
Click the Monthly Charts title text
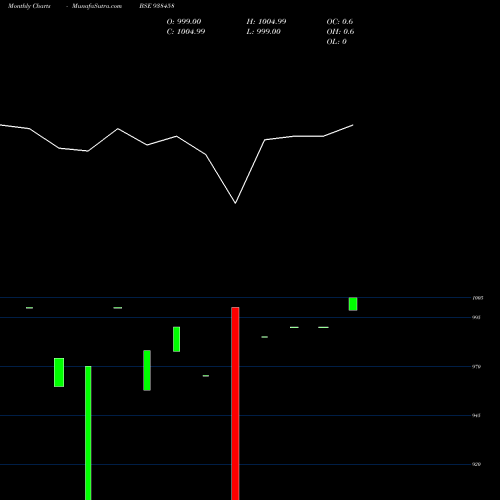click(x=29, y=6)
